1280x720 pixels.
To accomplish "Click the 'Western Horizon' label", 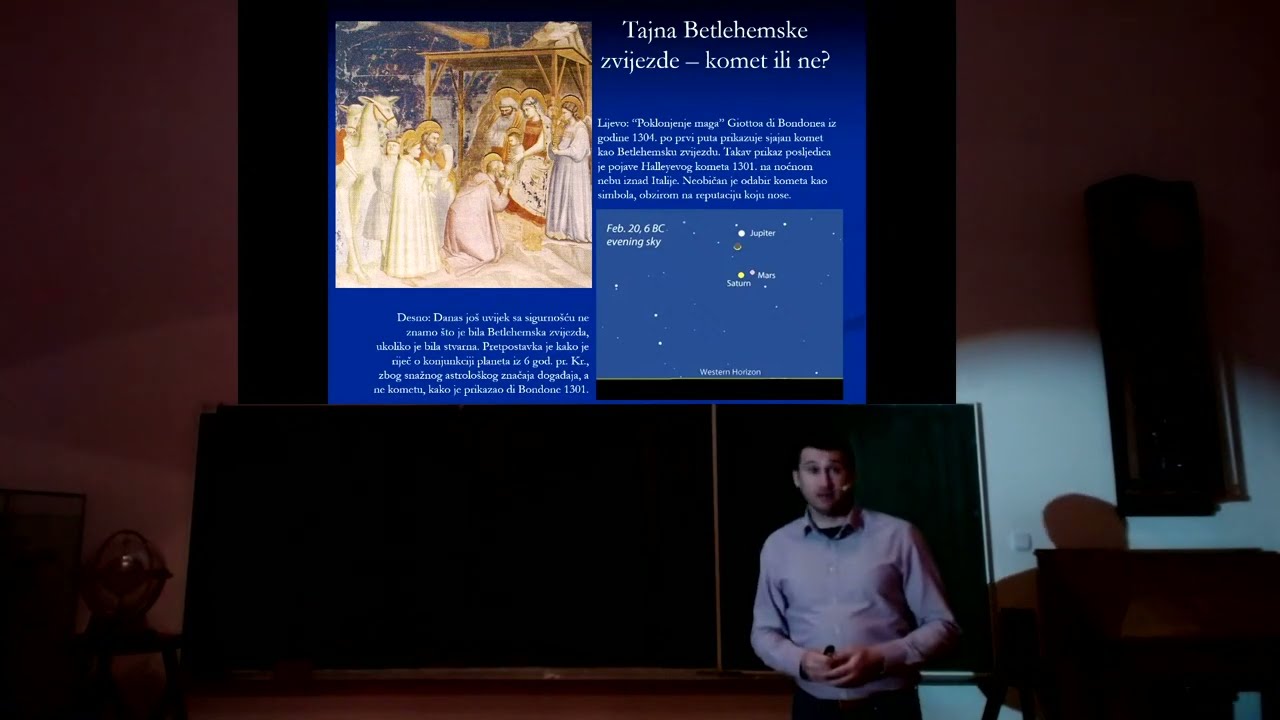I will point(730,372).
